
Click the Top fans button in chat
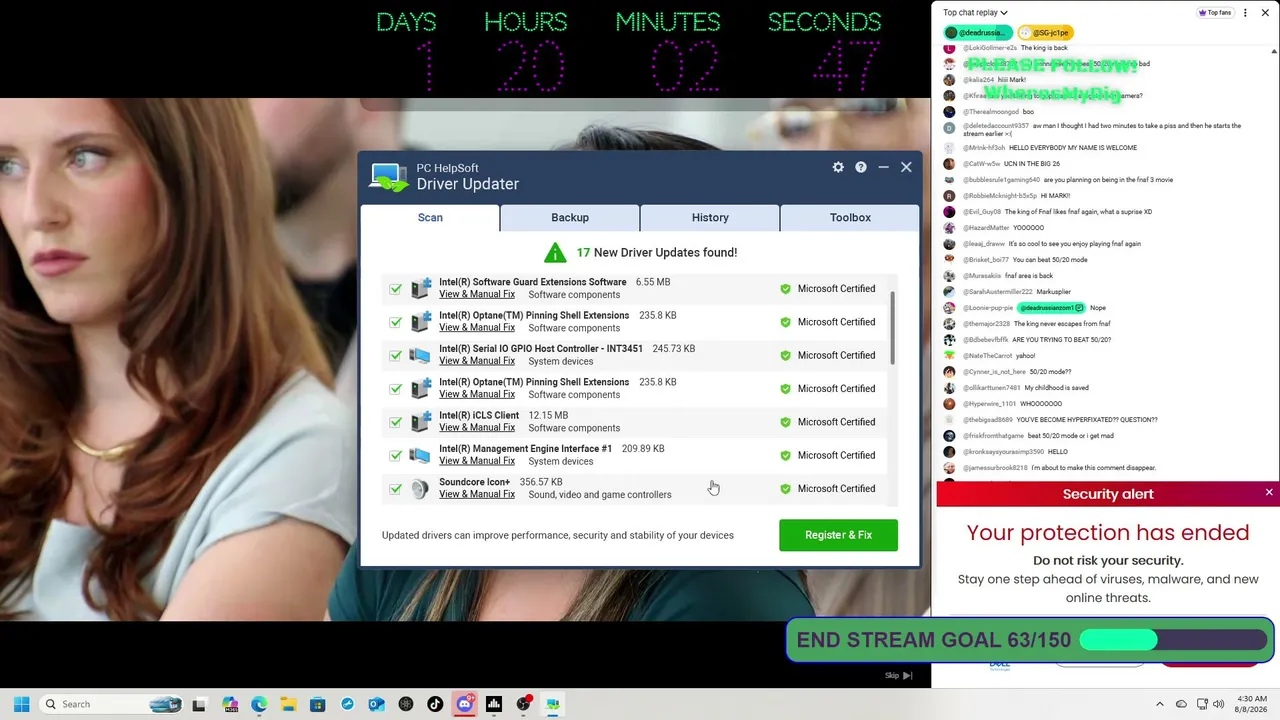pyautogui.click(x=1215, y=13)
